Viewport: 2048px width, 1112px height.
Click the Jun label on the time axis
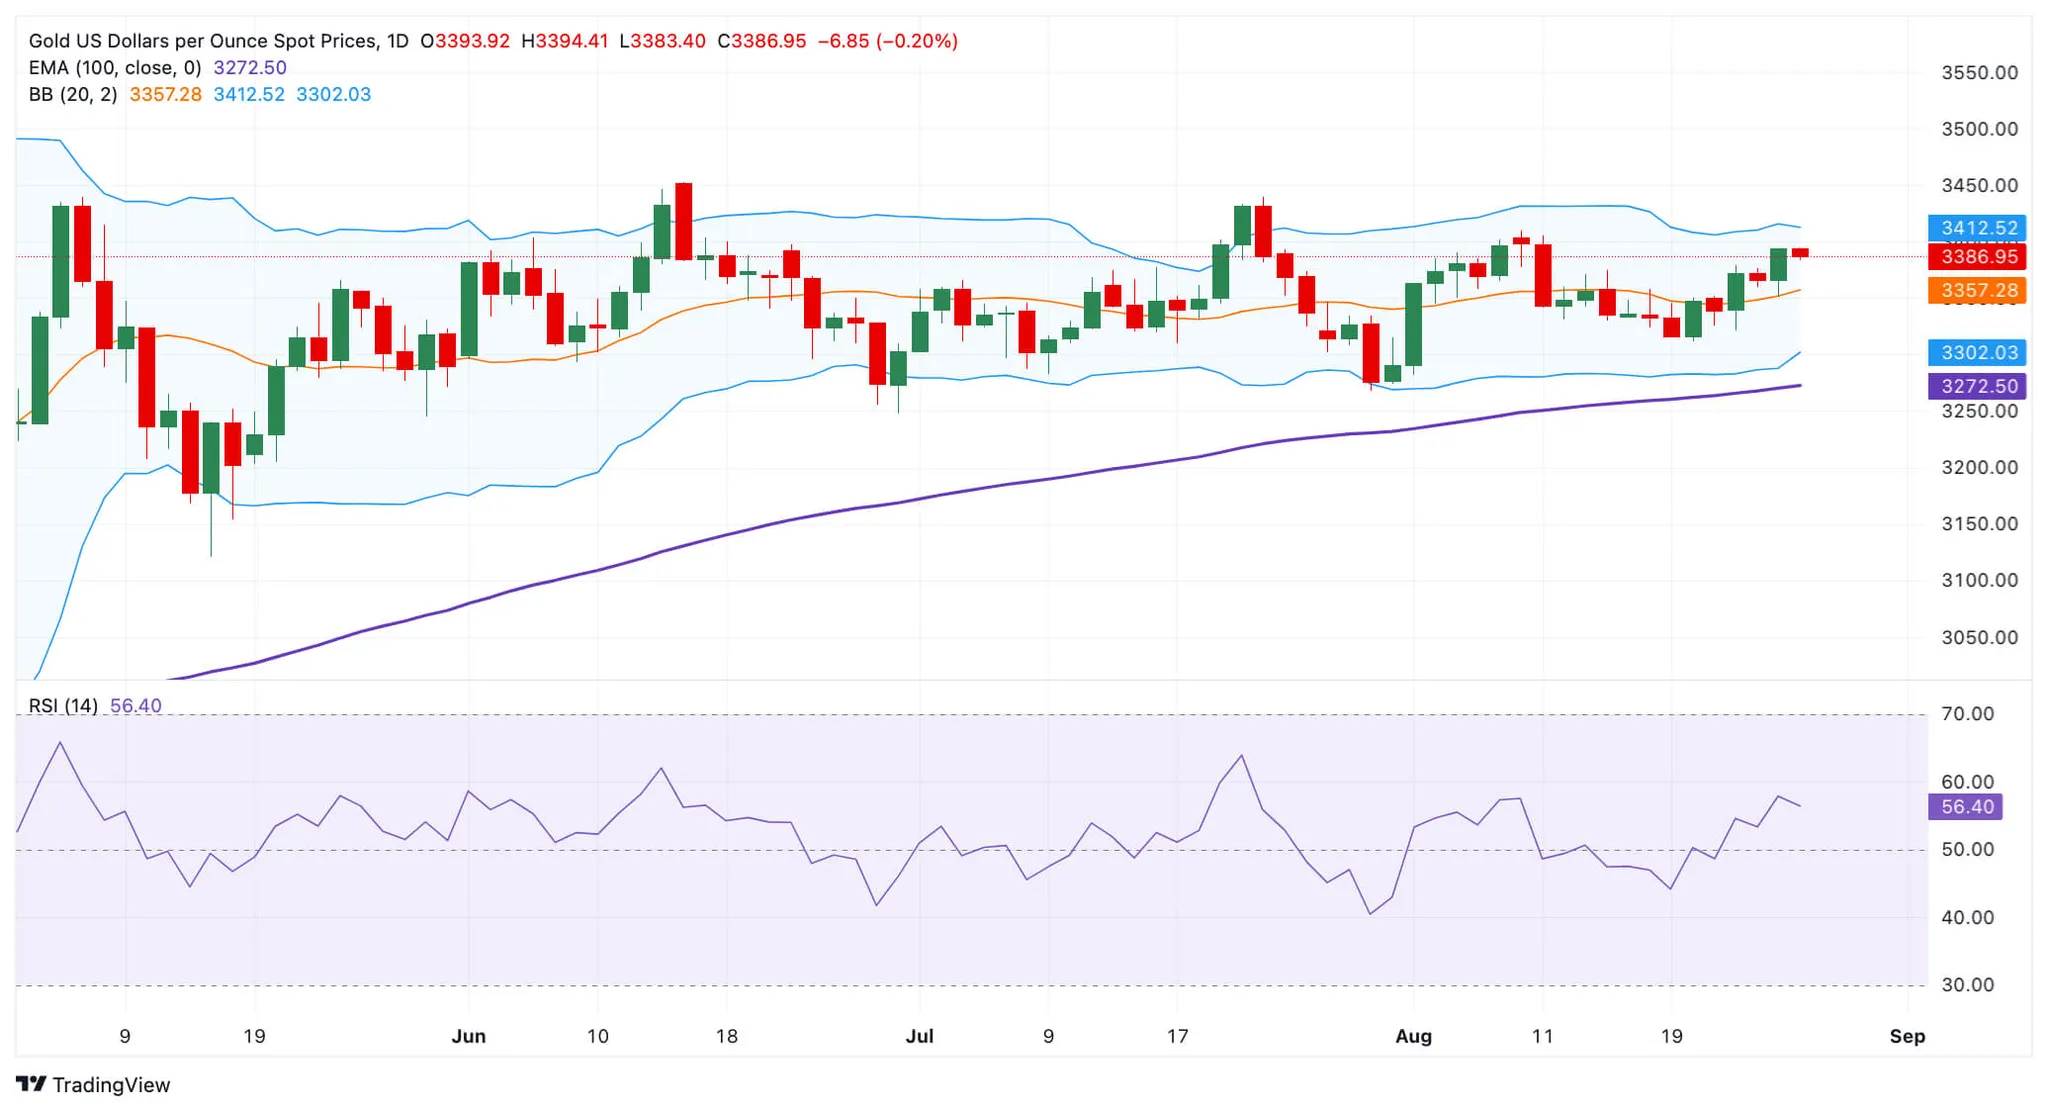470,1037
